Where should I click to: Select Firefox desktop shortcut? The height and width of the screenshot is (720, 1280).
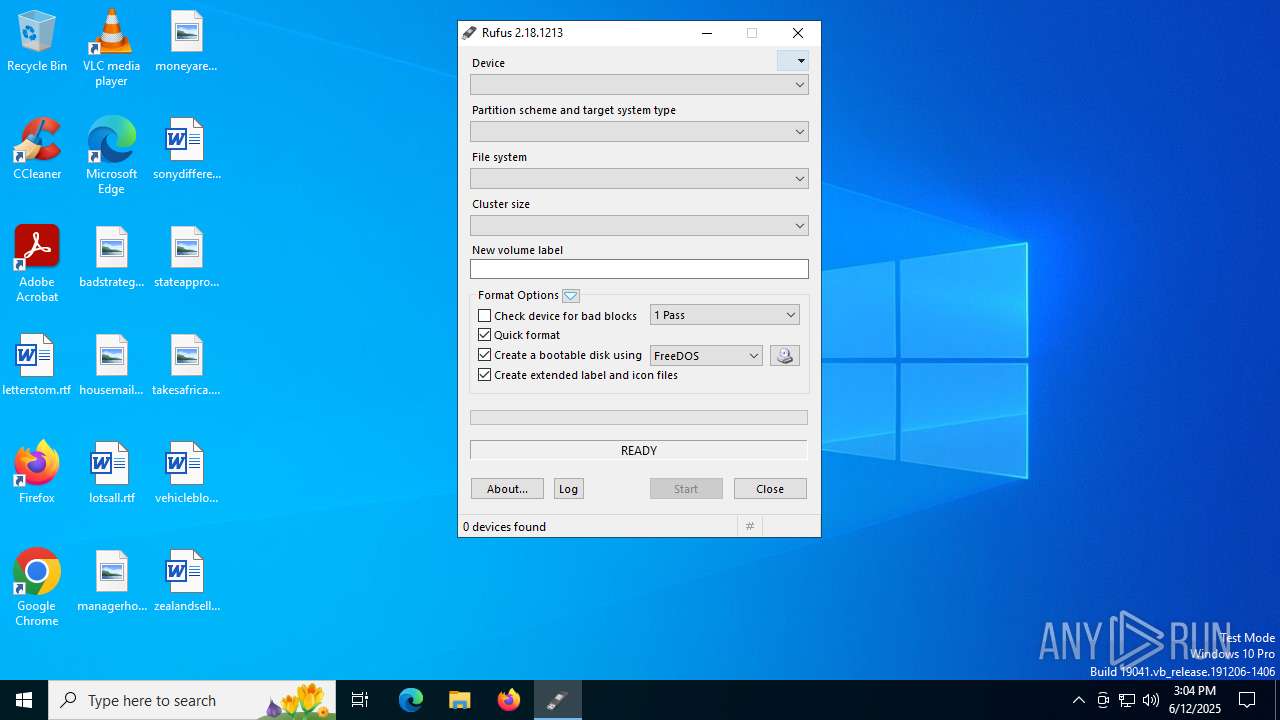tap(37, 473)
